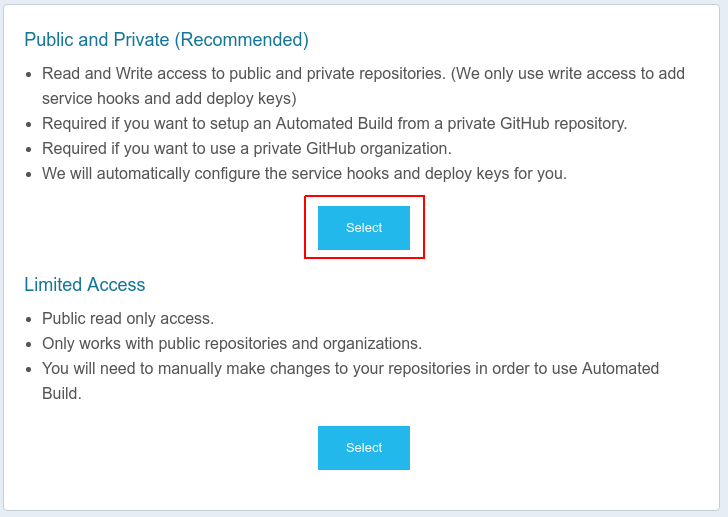Click the "service hooks and add deploy keys)" line

[x=169, y=99]
